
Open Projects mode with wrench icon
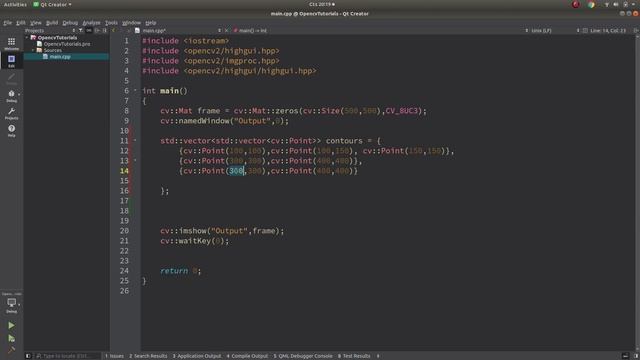(11, 113)
